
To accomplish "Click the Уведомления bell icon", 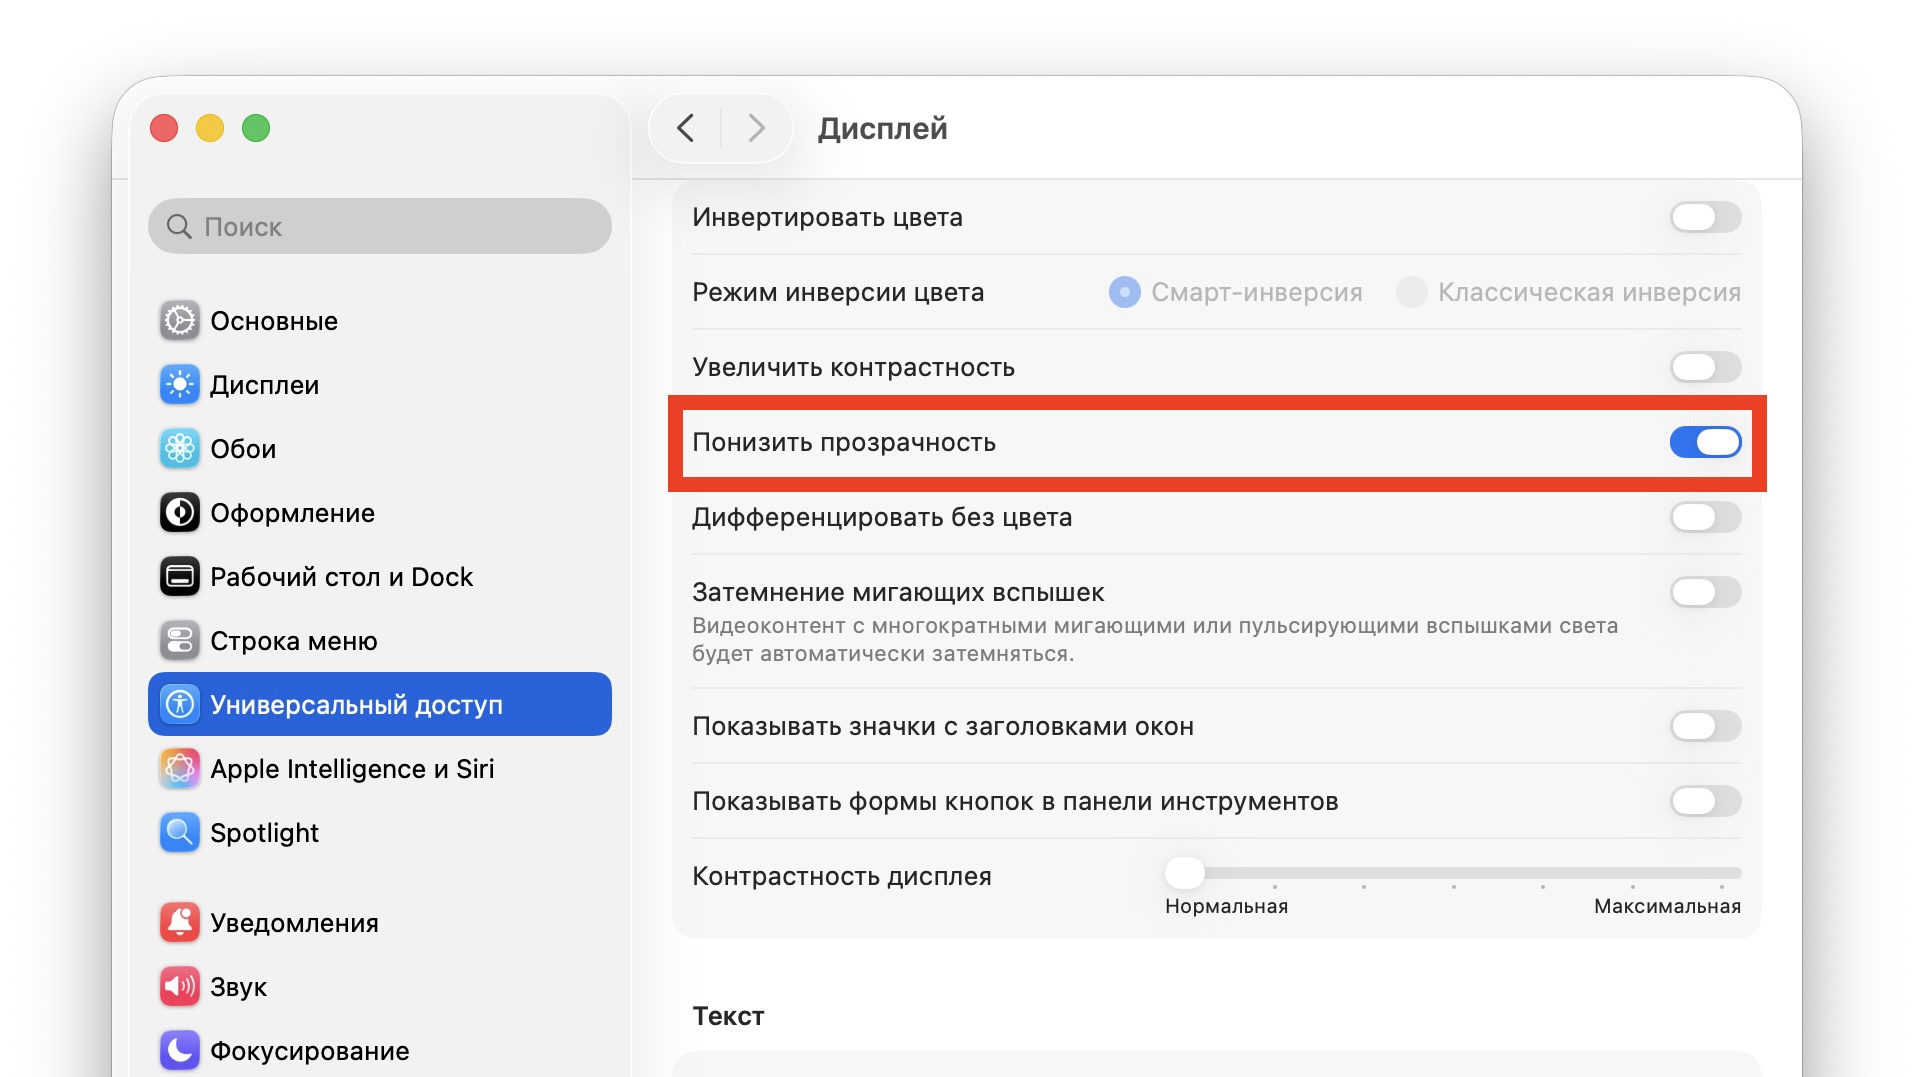I will pos(180,923).
